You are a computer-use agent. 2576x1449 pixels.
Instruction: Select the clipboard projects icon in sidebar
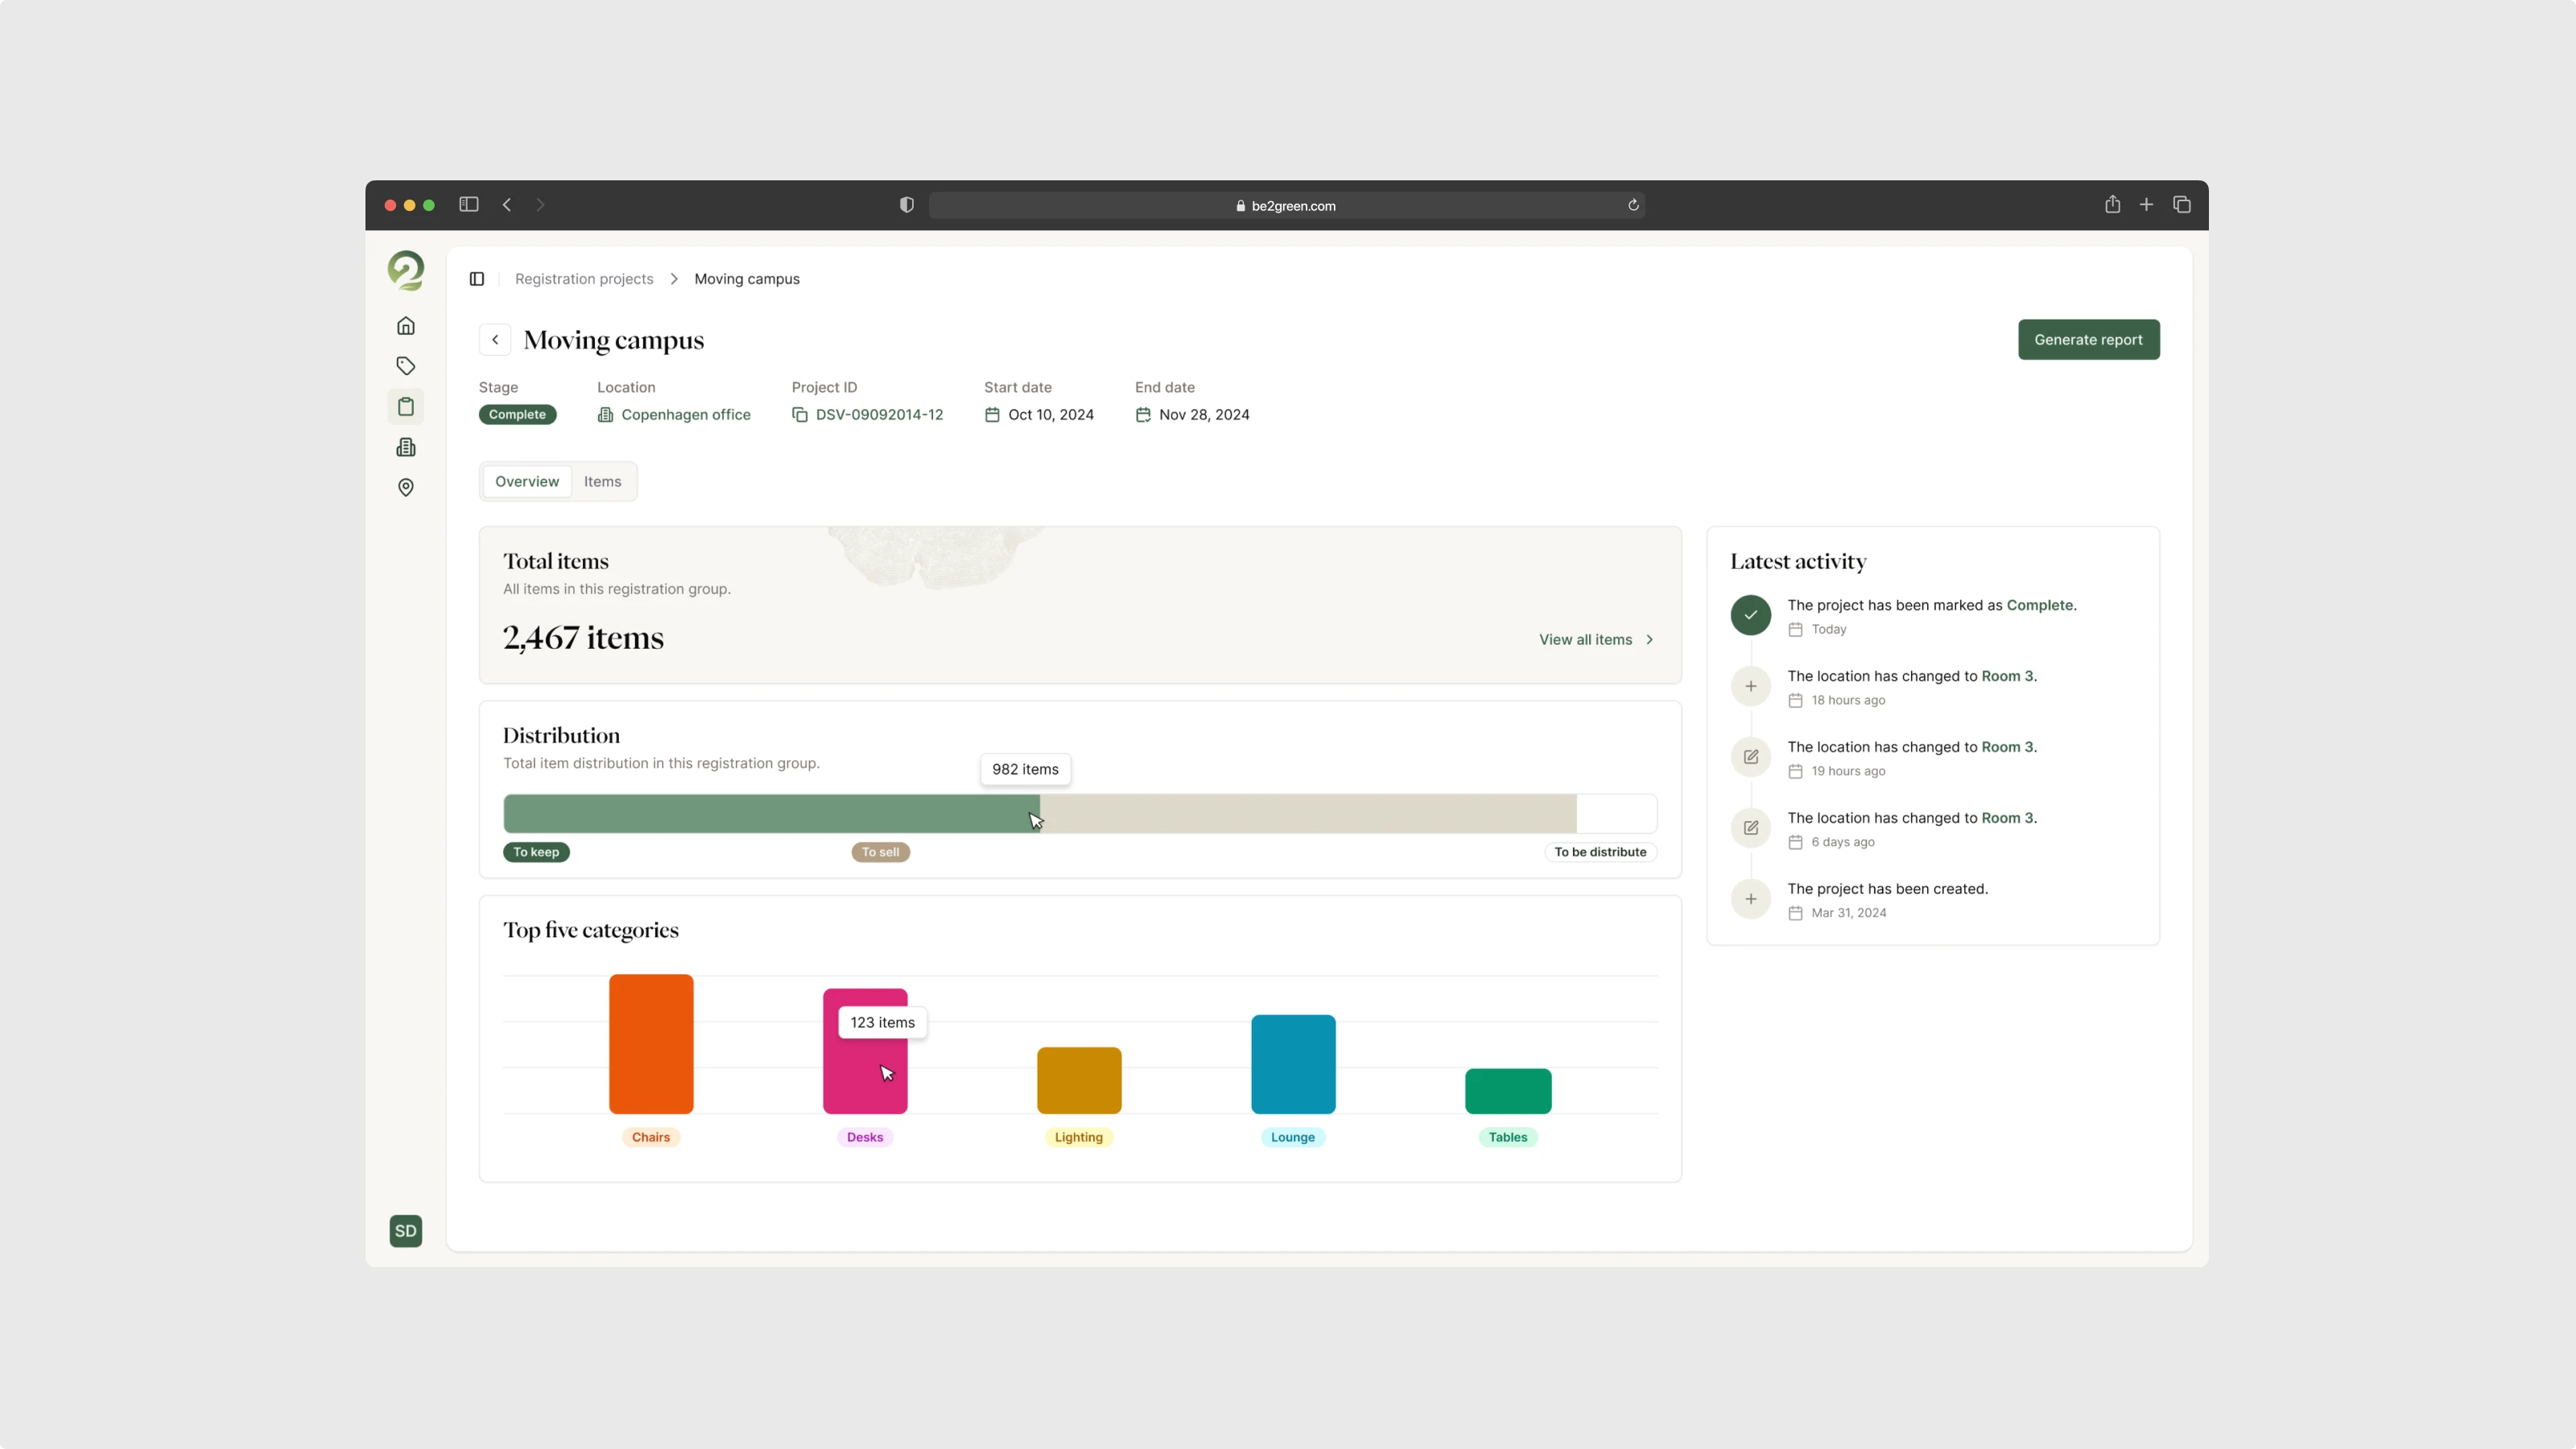click(405, 407)
